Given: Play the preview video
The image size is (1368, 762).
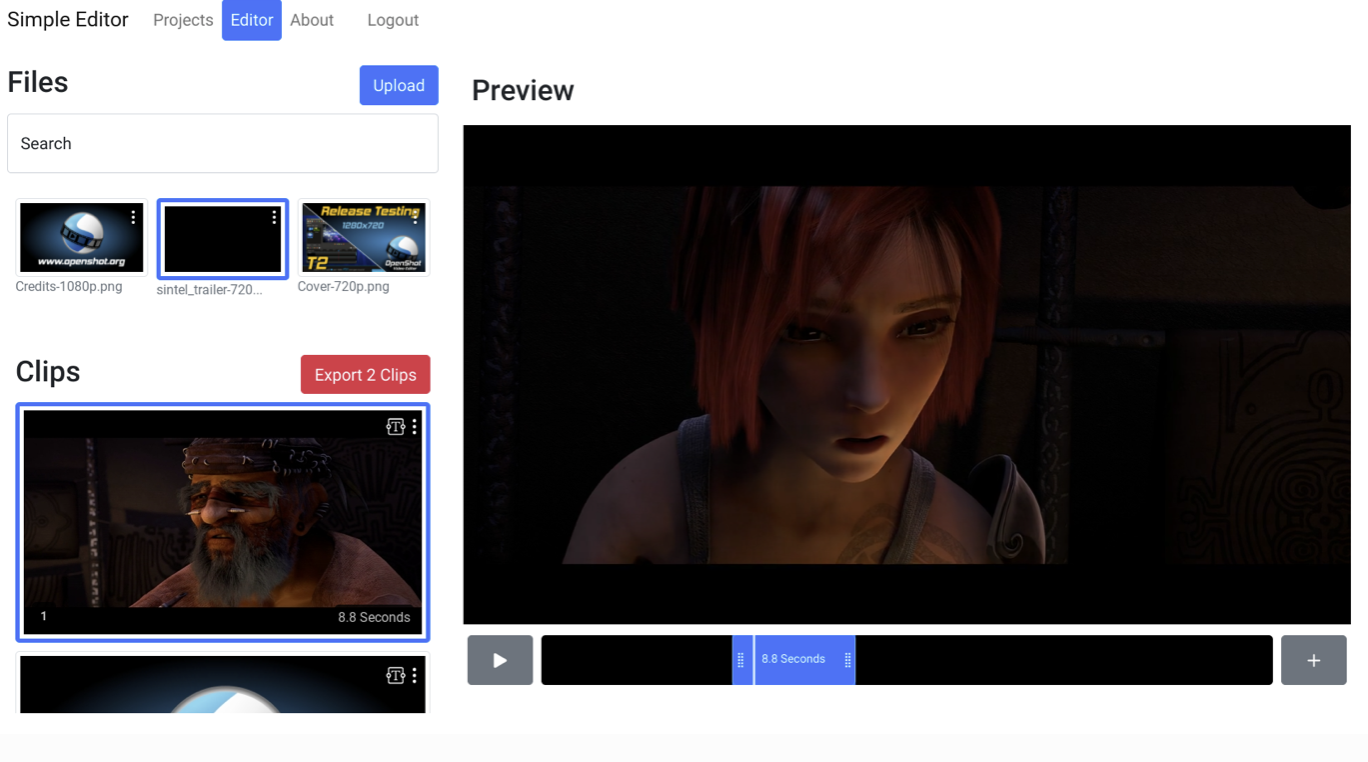Looking at the screenshot, I should coord(500,660).
